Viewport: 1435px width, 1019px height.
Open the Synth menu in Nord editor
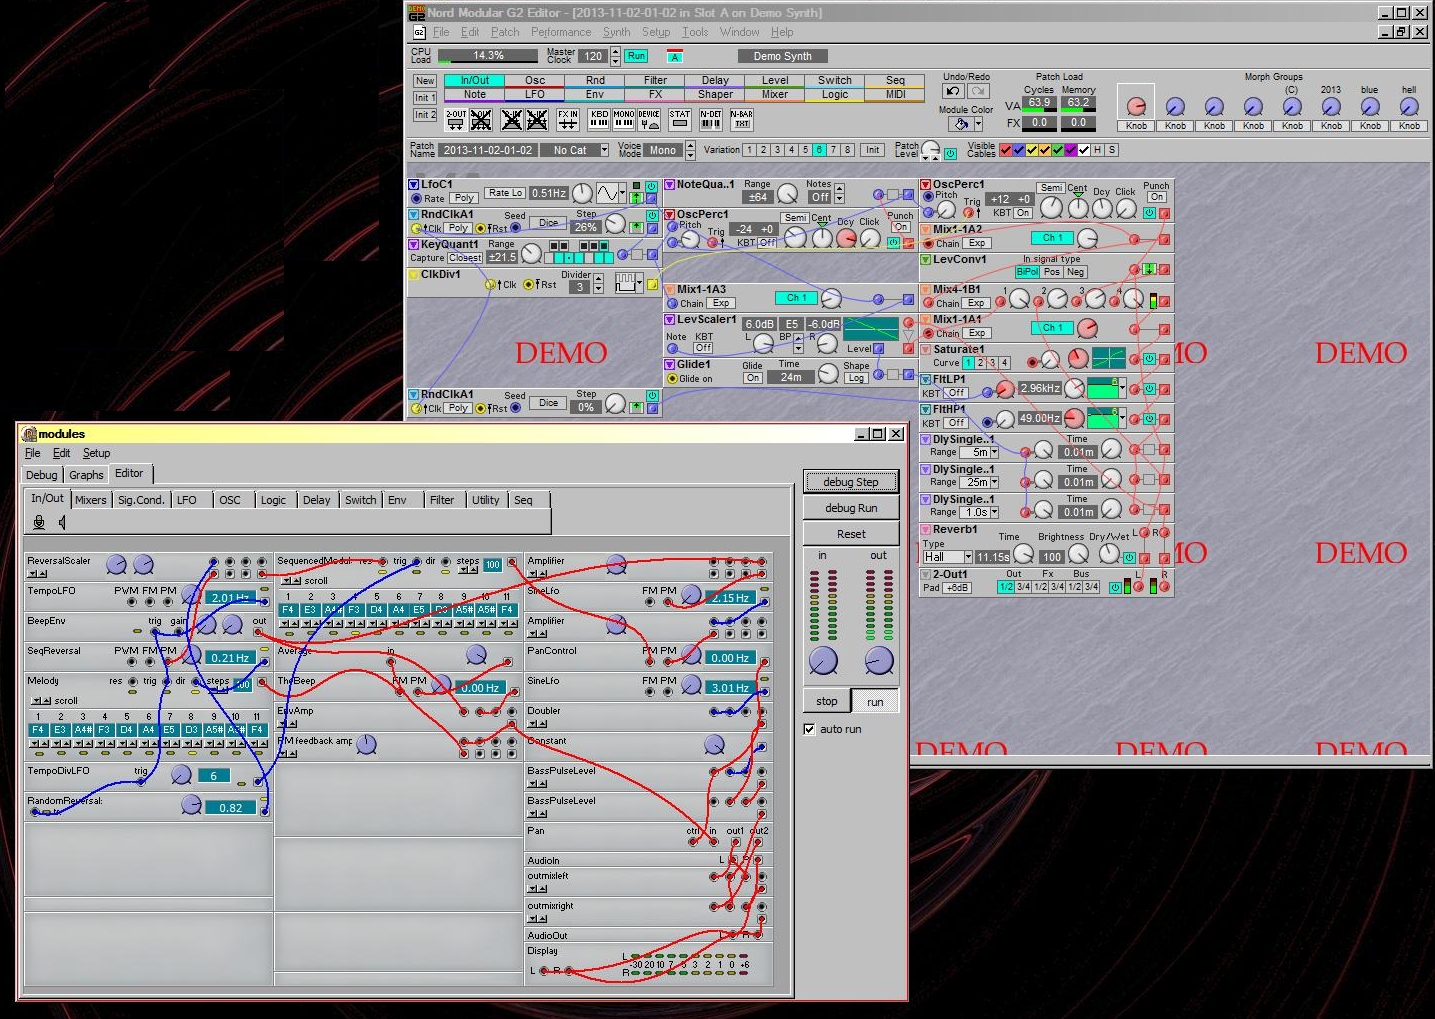pos(616,32)
